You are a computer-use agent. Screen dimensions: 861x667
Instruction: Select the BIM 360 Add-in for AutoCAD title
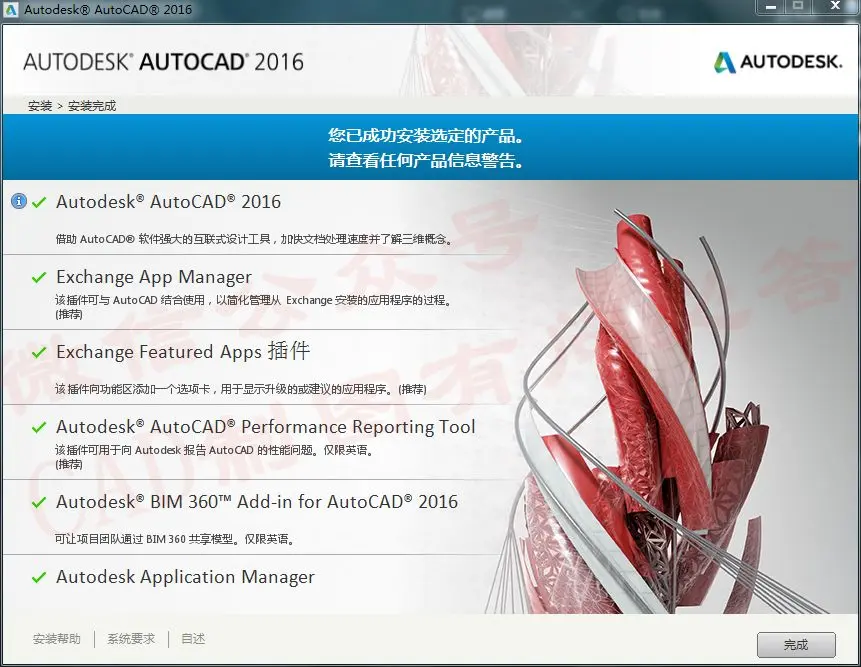[257, 501]
